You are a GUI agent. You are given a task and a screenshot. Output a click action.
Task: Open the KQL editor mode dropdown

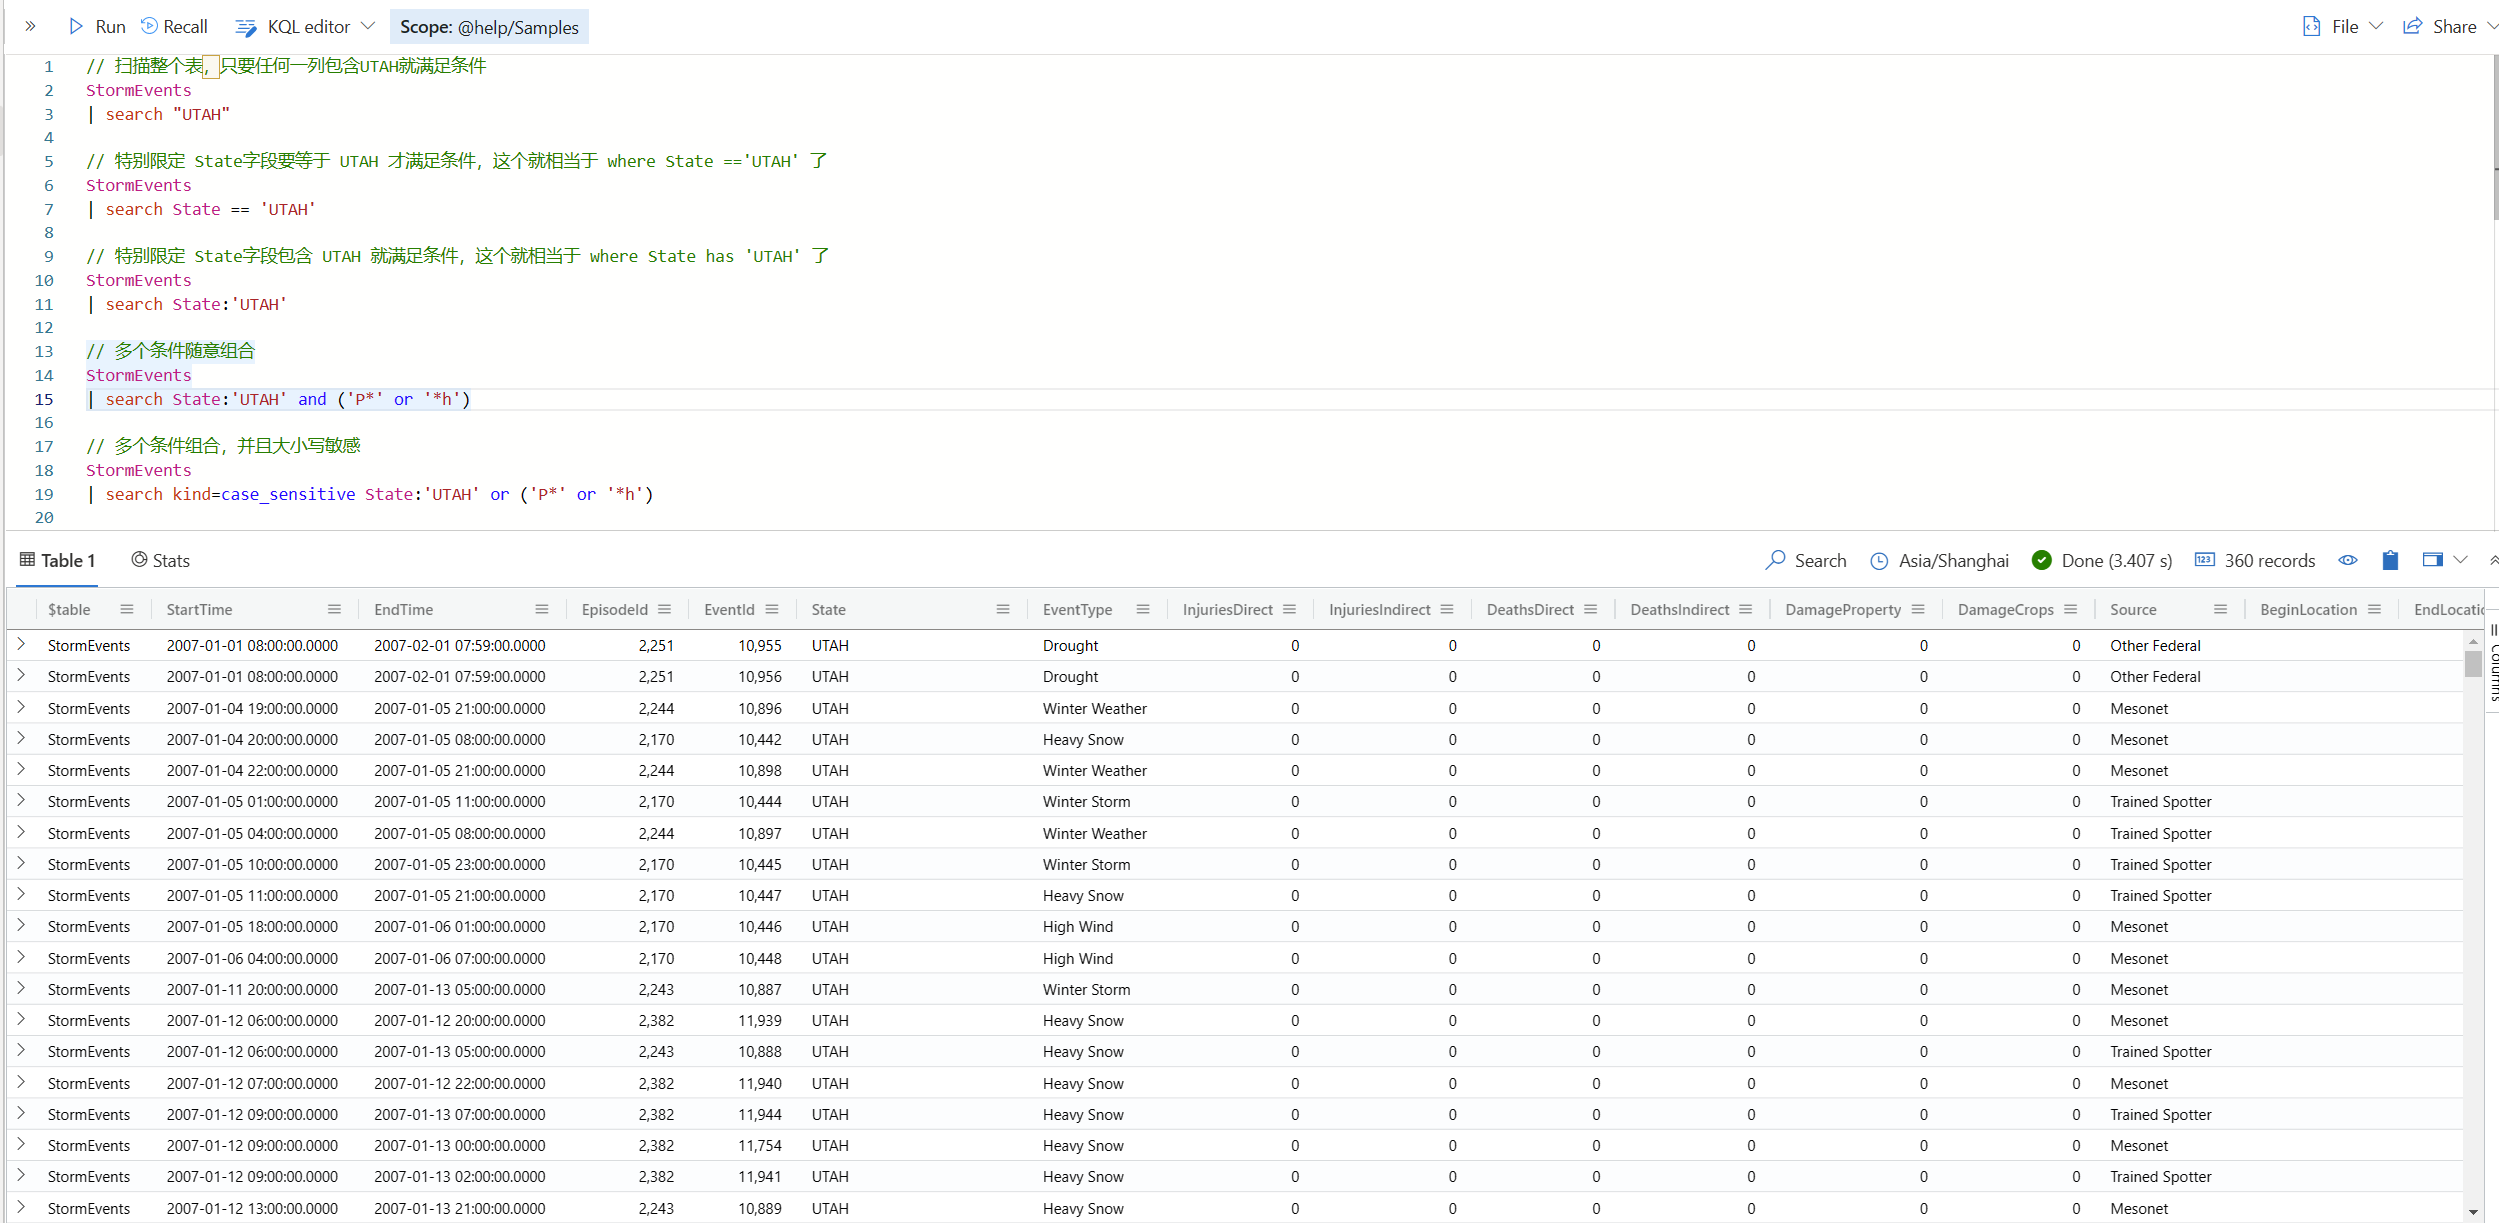click(x=367, y=26)
